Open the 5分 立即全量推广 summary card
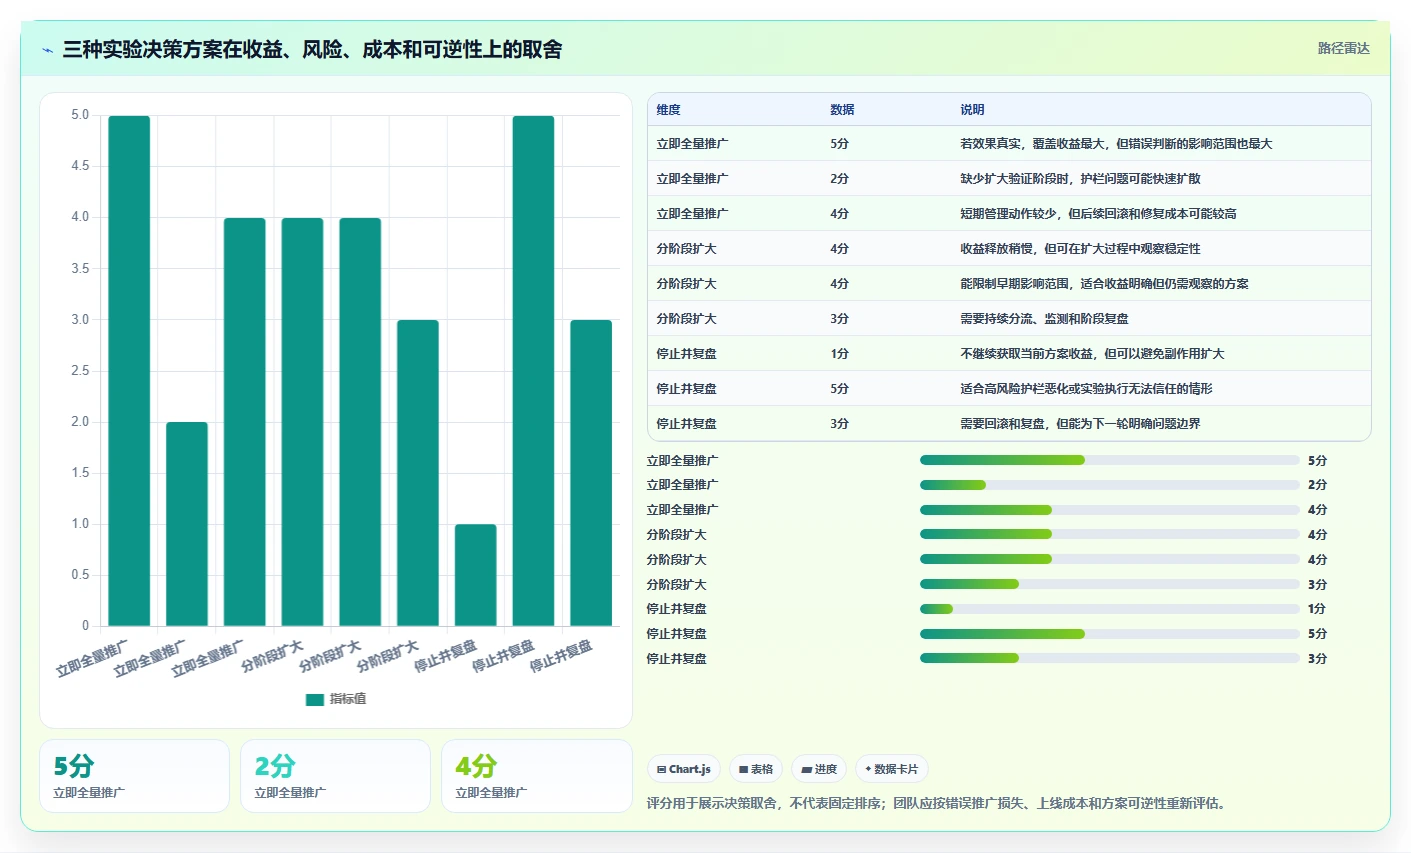Viewport: 1411px width, 853px height. coord(134,776)
